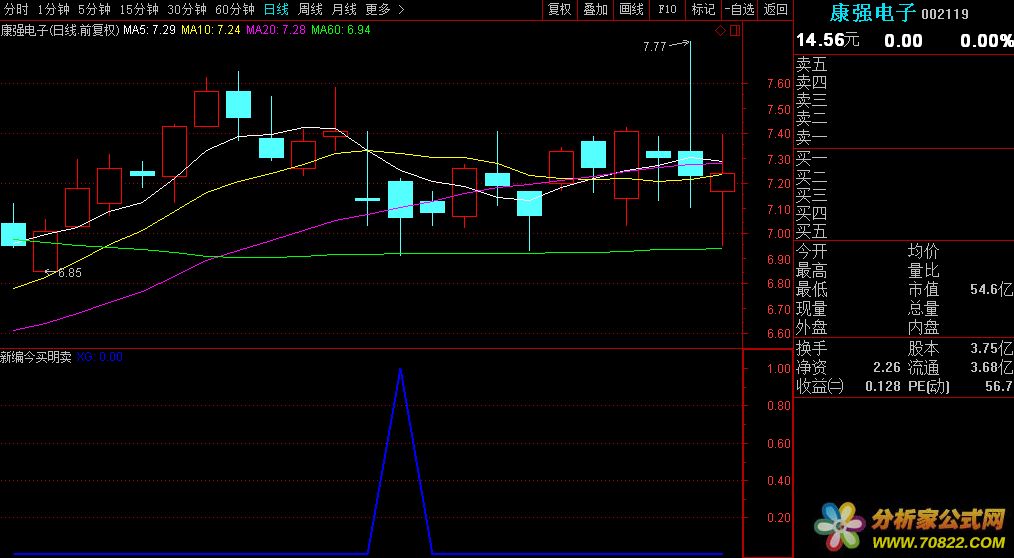Click the 股本 3.75亿 value
The height and width of the screenshot is (558, 1014).
(991, 349)
